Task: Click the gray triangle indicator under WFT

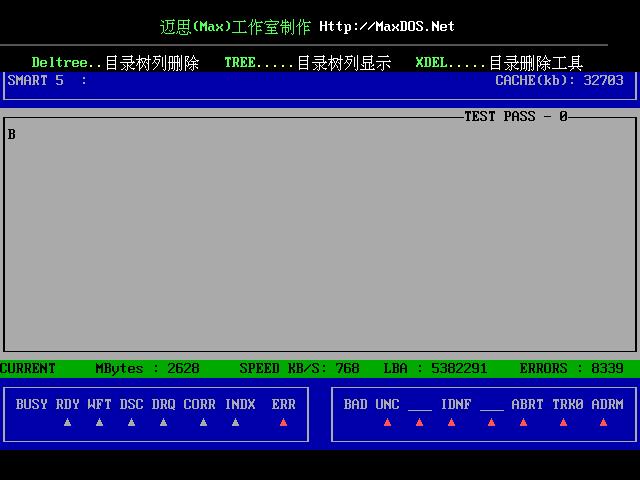Action: [x=100, y=422]
